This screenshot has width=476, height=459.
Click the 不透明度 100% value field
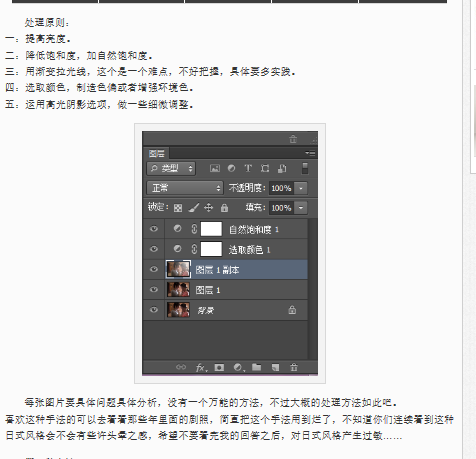(281, 188)
